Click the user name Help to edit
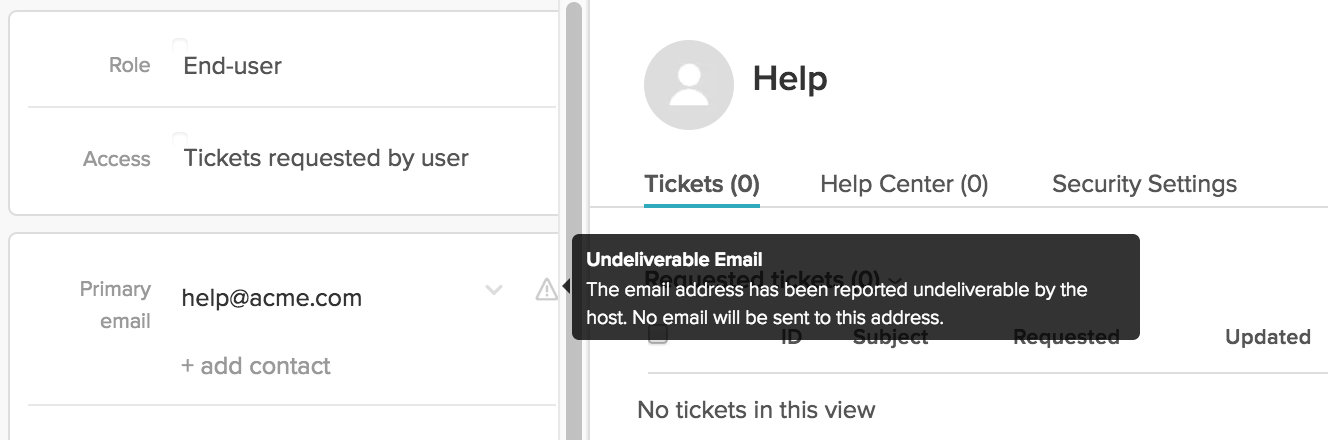The height and width of the screenshot is (440, 1328). (790, 77)
